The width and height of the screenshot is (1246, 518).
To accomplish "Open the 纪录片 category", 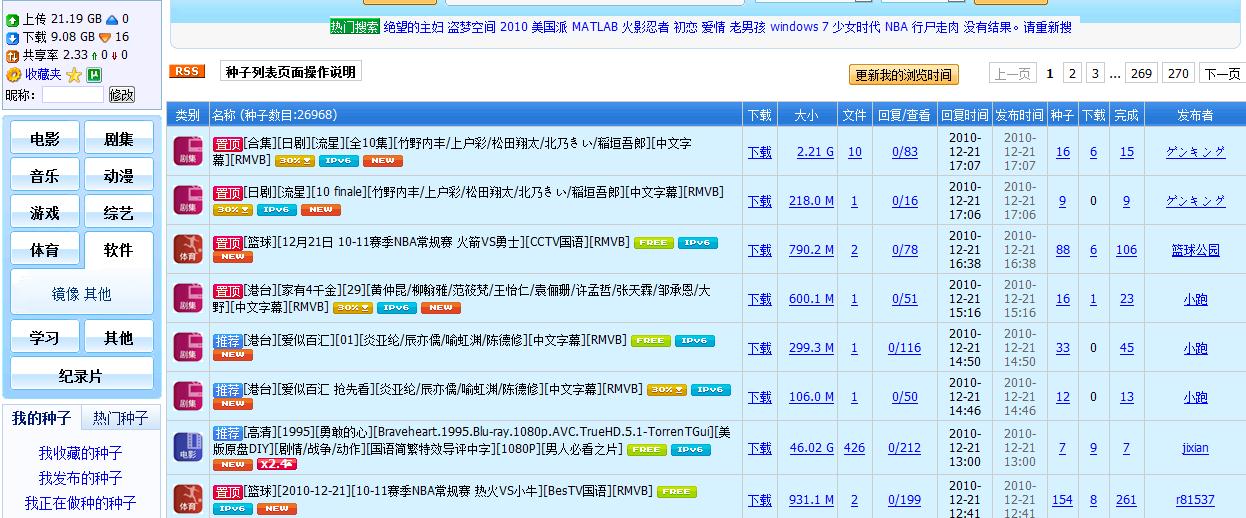I will coord(81,376).
